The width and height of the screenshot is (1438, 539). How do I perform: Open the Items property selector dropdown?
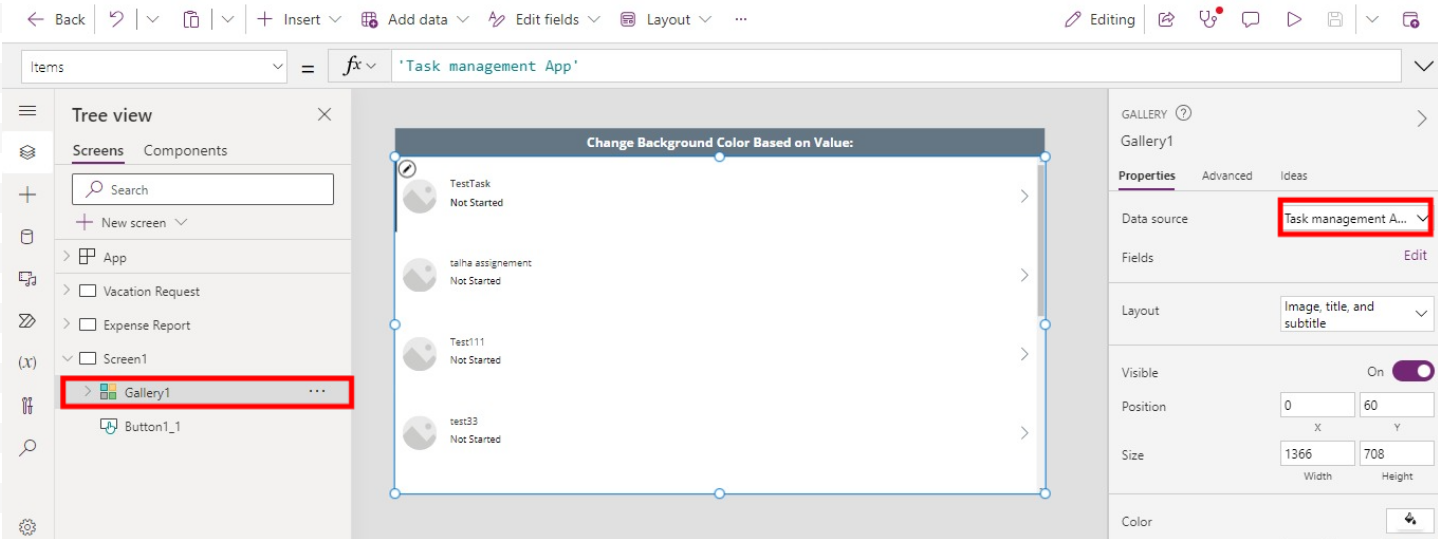[156, 67]
